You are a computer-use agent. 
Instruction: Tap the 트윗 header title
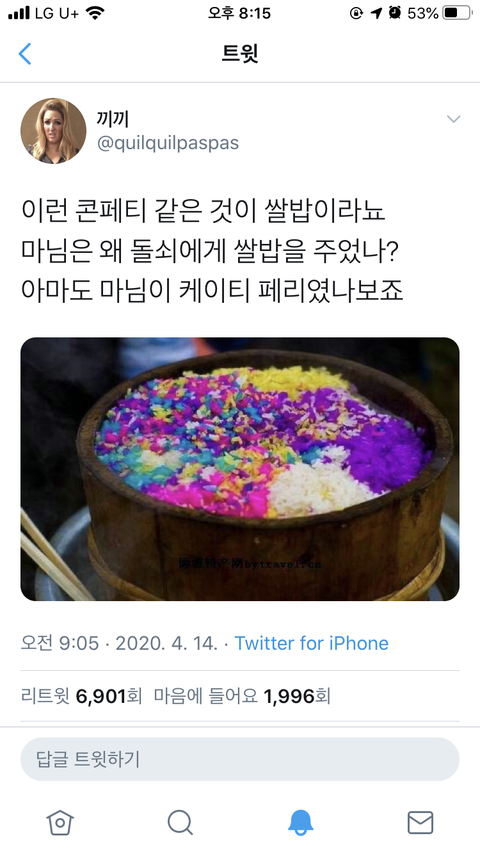(x=240, y=54)
